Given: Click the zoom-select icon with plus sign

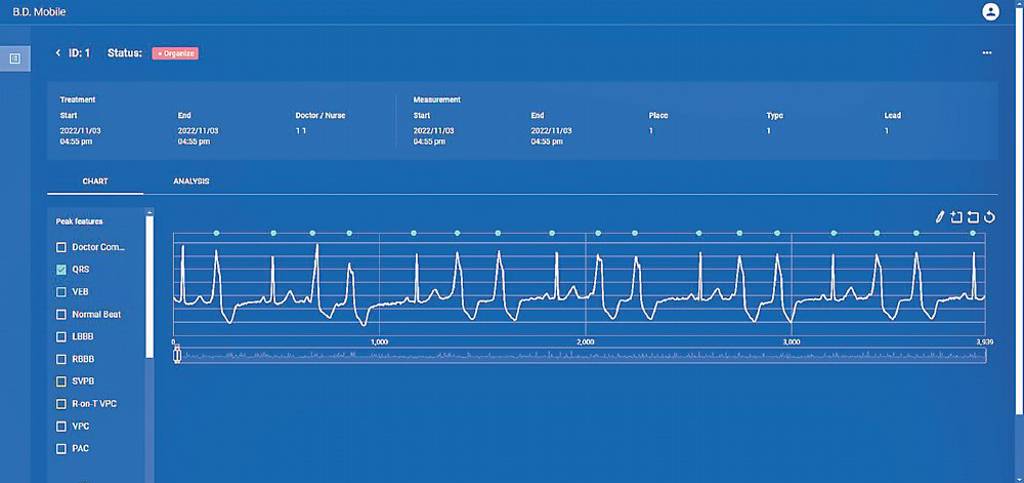Looking at the screenshot, I should click(x=956, y=217).
